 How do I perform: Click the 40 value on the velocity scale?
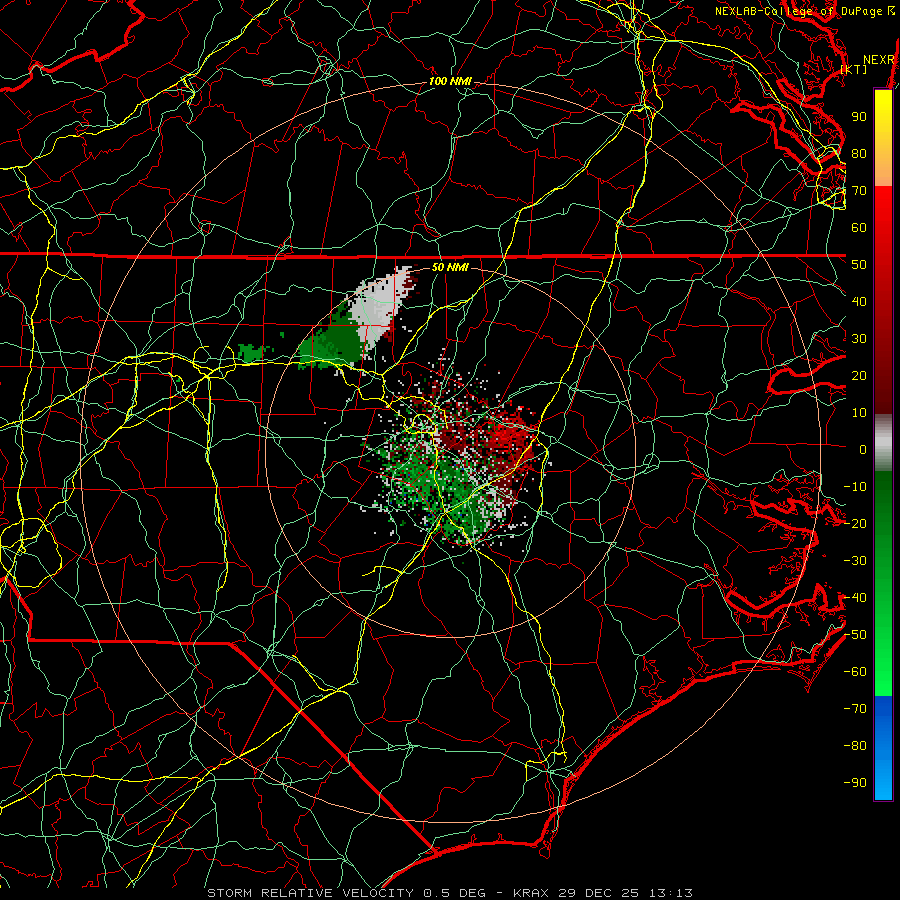859,302
